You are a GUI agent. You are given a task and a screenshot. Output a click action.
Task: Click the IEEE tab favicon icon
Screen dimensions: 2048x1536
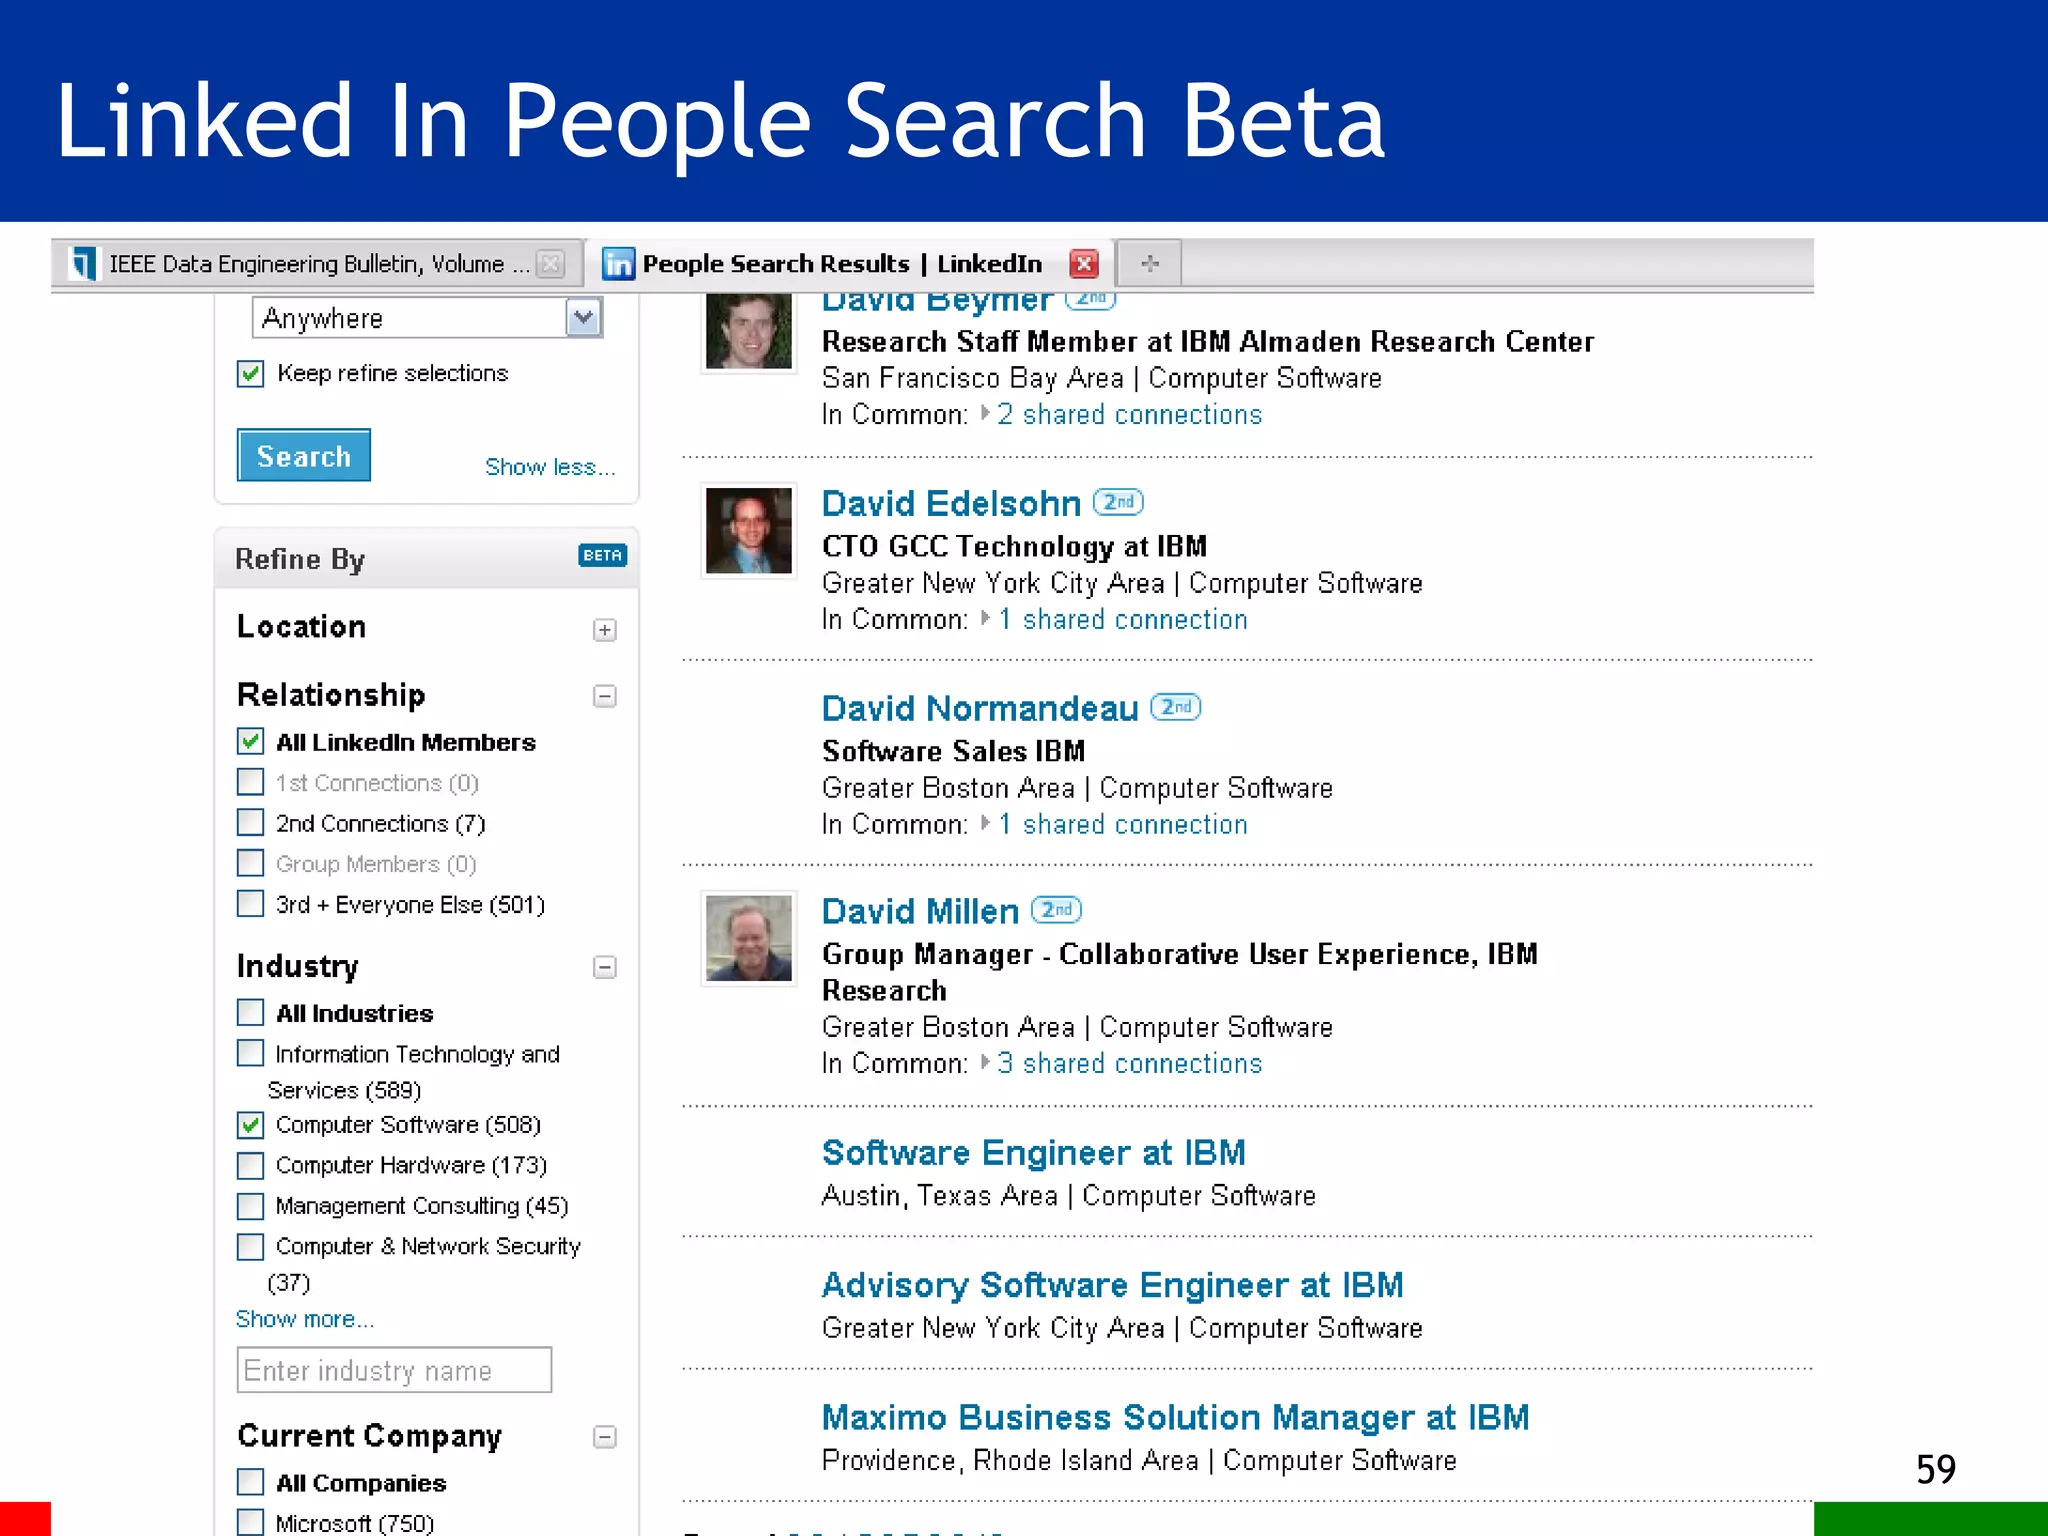83,264
